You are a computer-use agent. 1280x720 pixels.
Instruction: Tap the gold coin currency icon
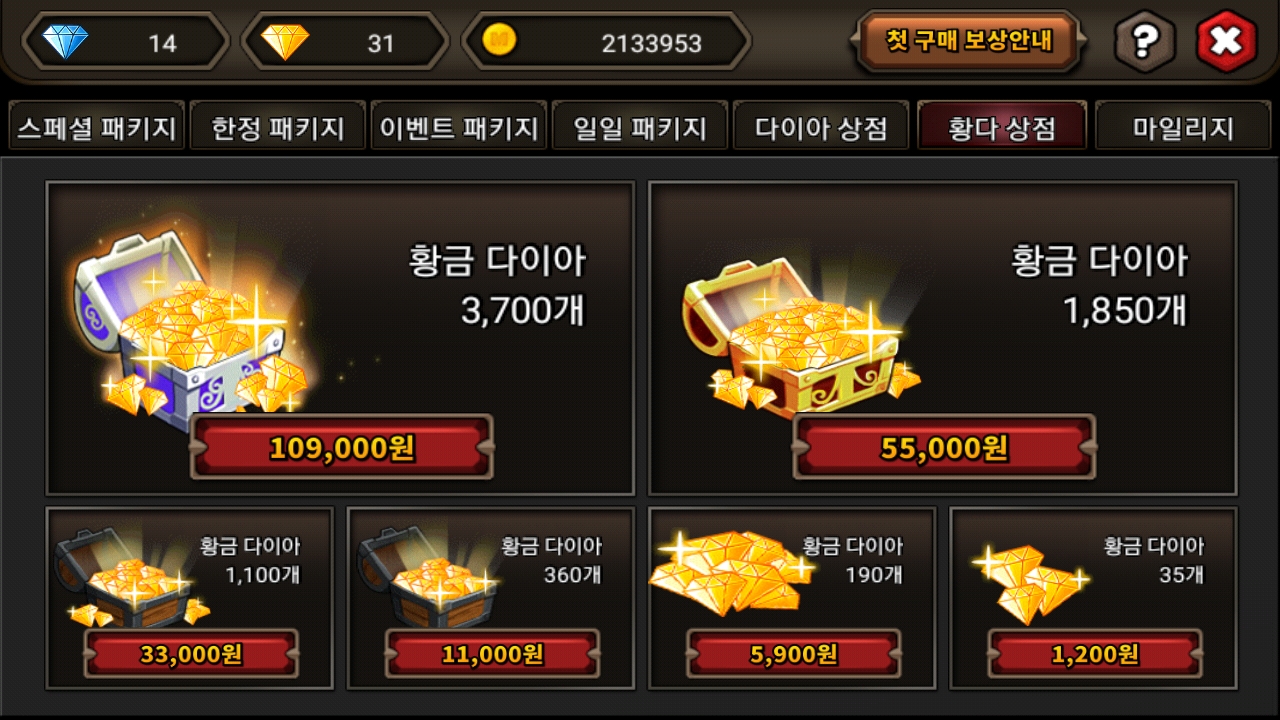pyautogui.click(x=498, y=40)
